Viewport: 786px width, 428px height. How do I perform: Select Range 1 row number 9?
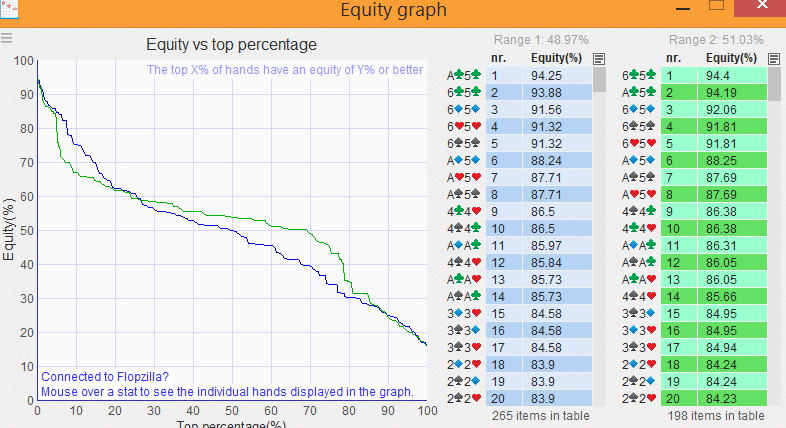click(504, 212)
